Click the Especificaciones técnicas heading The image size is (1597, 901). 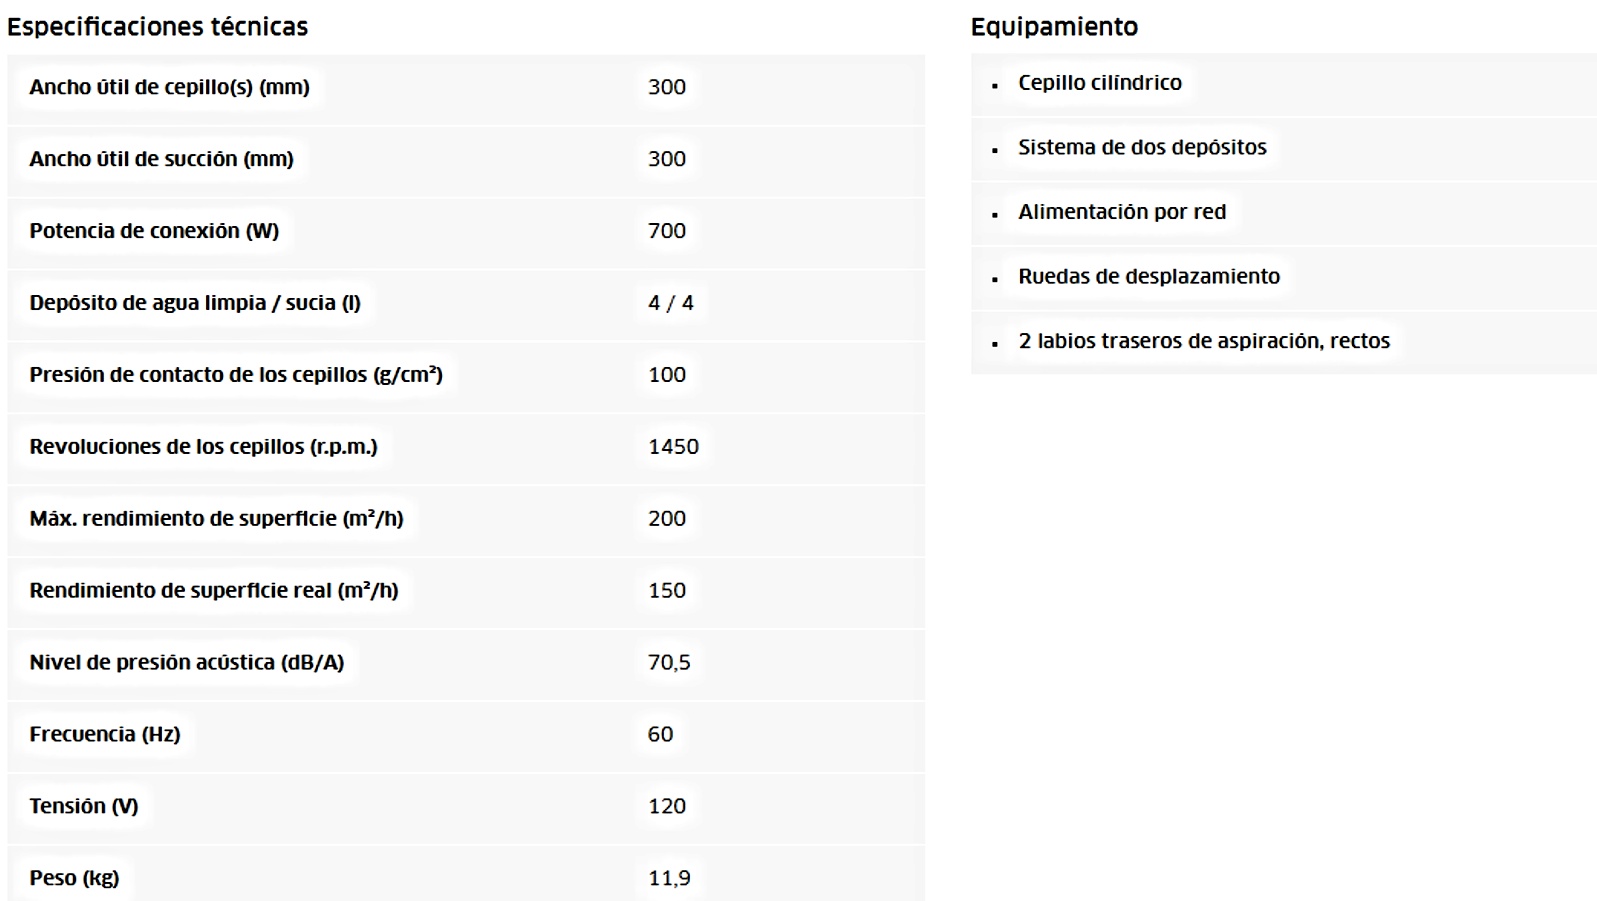tap(158, 27)
